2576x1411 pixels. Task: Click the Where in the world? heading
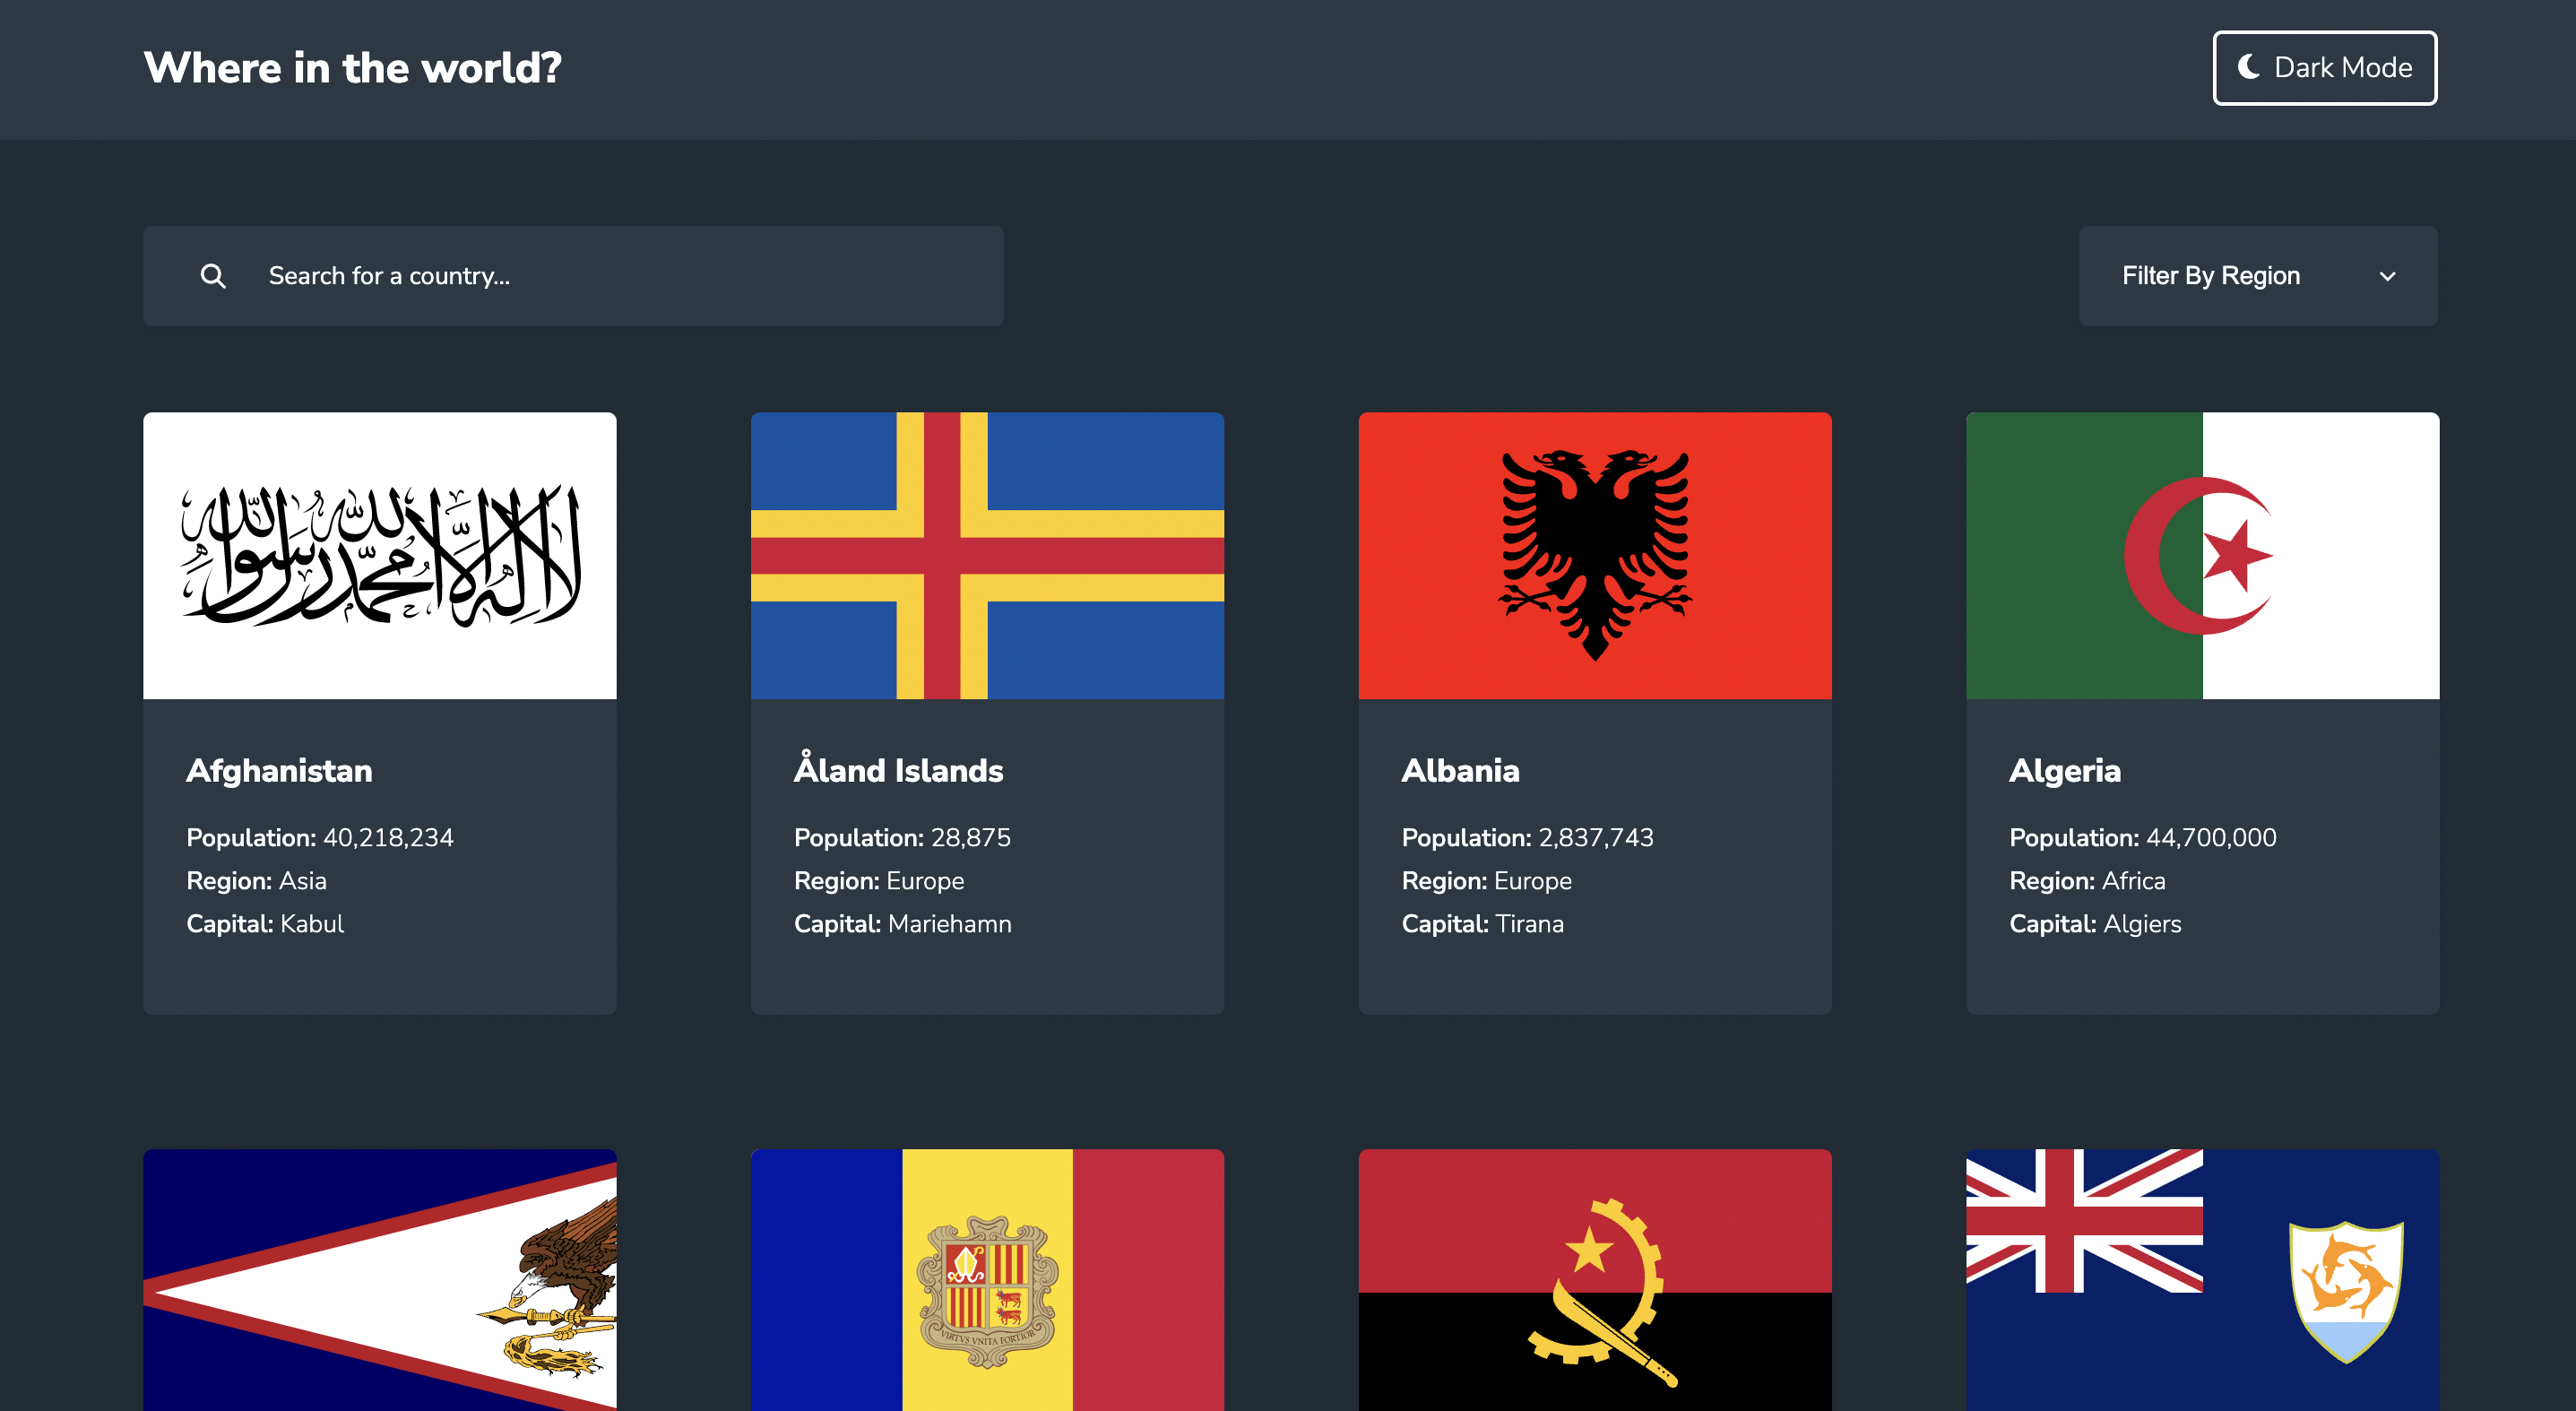[x=352, y=68]
